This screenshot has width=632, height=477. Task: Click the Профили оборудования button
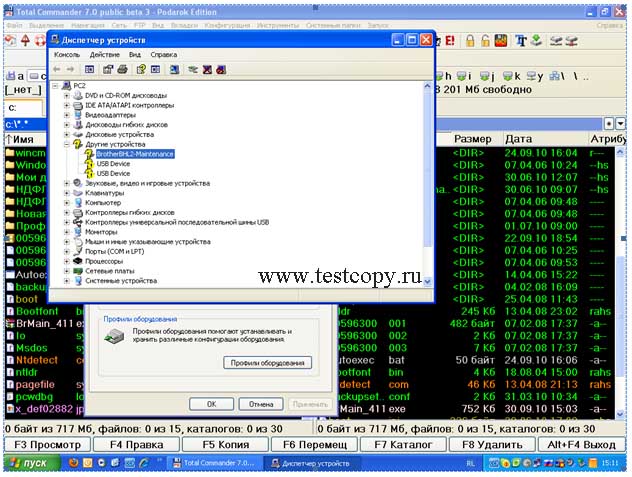(267, 363)
